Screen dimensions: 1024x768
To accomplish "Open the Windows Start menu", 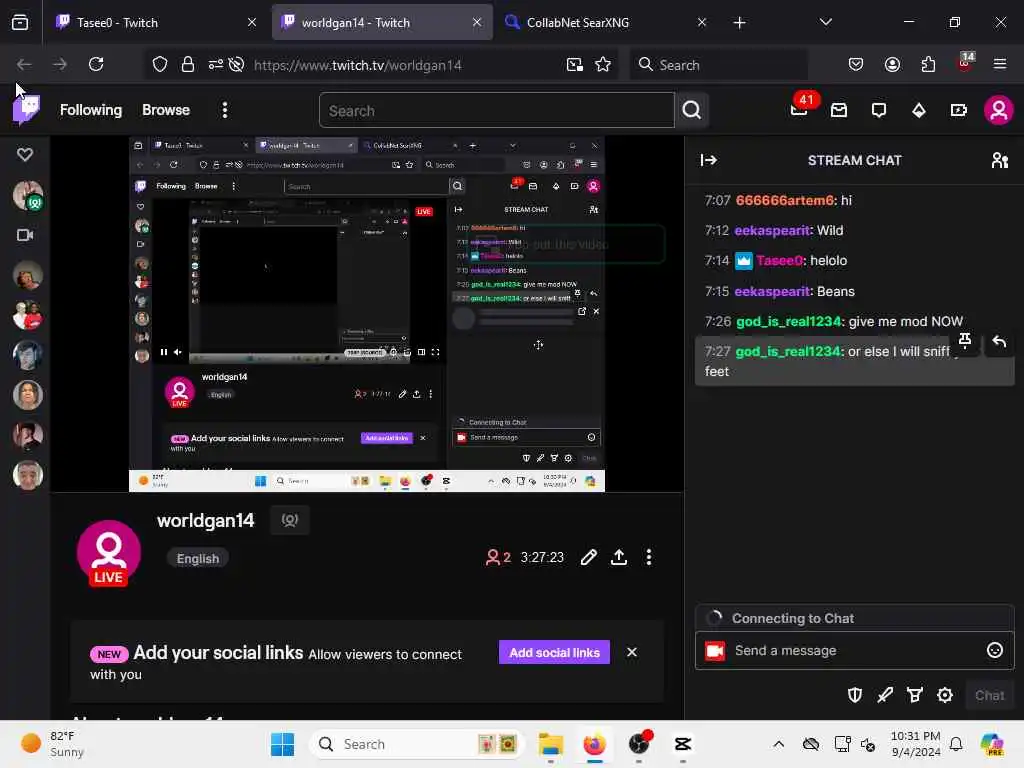I will tap(282, 744).
